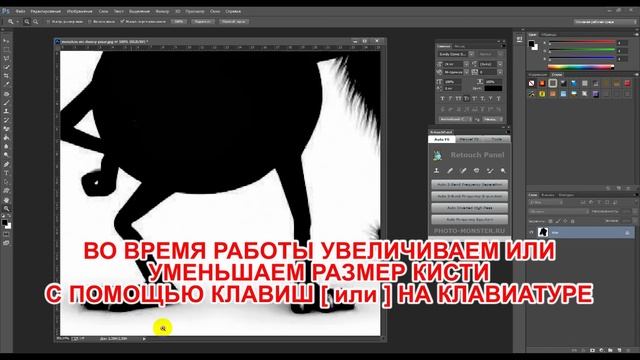This screenshot has height=360, width=640.
Task: Open the layer blend mode dropdown
Action: click(559, 211)
